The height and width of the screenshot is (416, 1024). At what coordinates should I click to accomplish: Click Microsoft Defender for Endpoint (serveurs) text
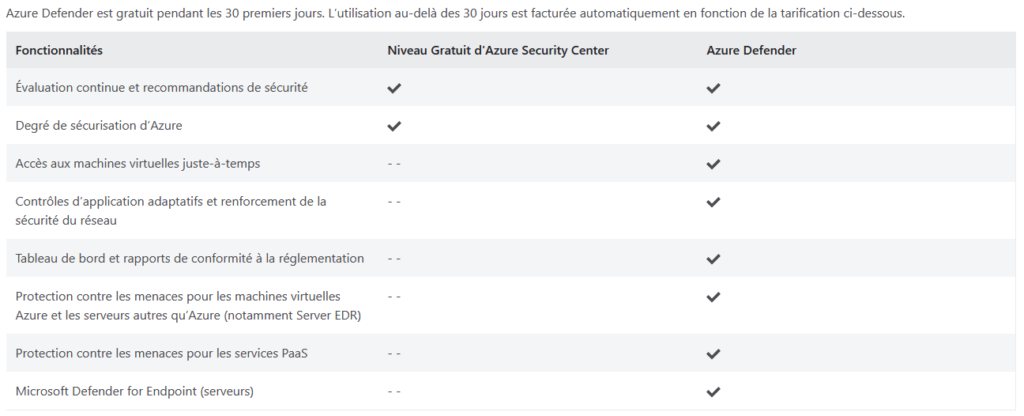135,391
